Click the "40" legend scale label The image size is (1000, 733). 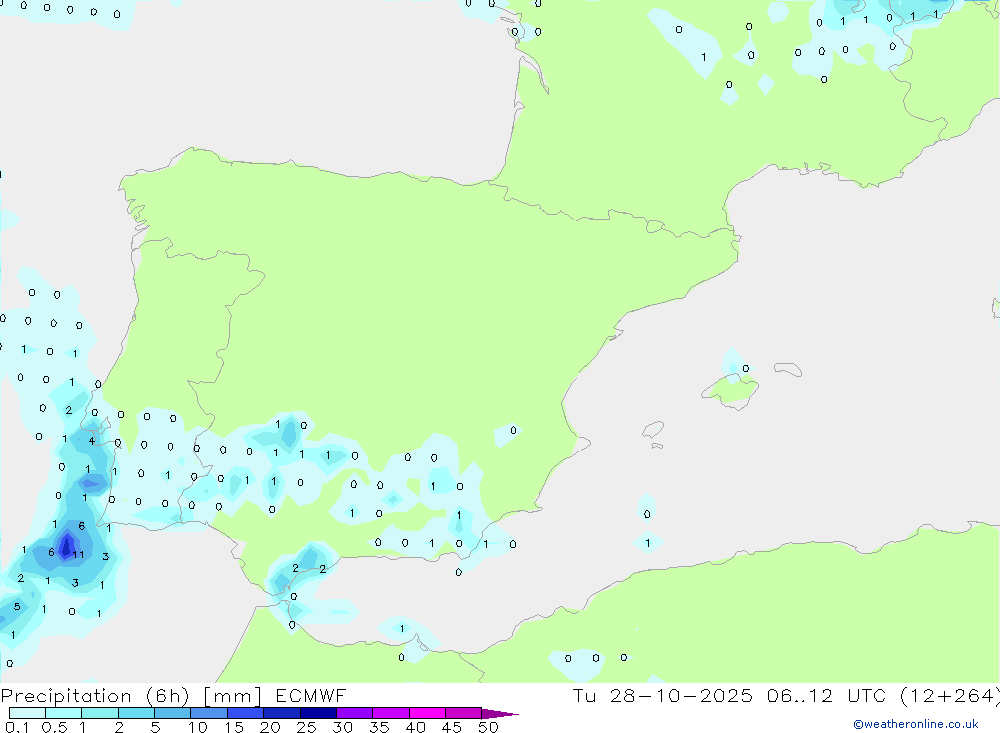pyautogui.click(x=415, y=727)
